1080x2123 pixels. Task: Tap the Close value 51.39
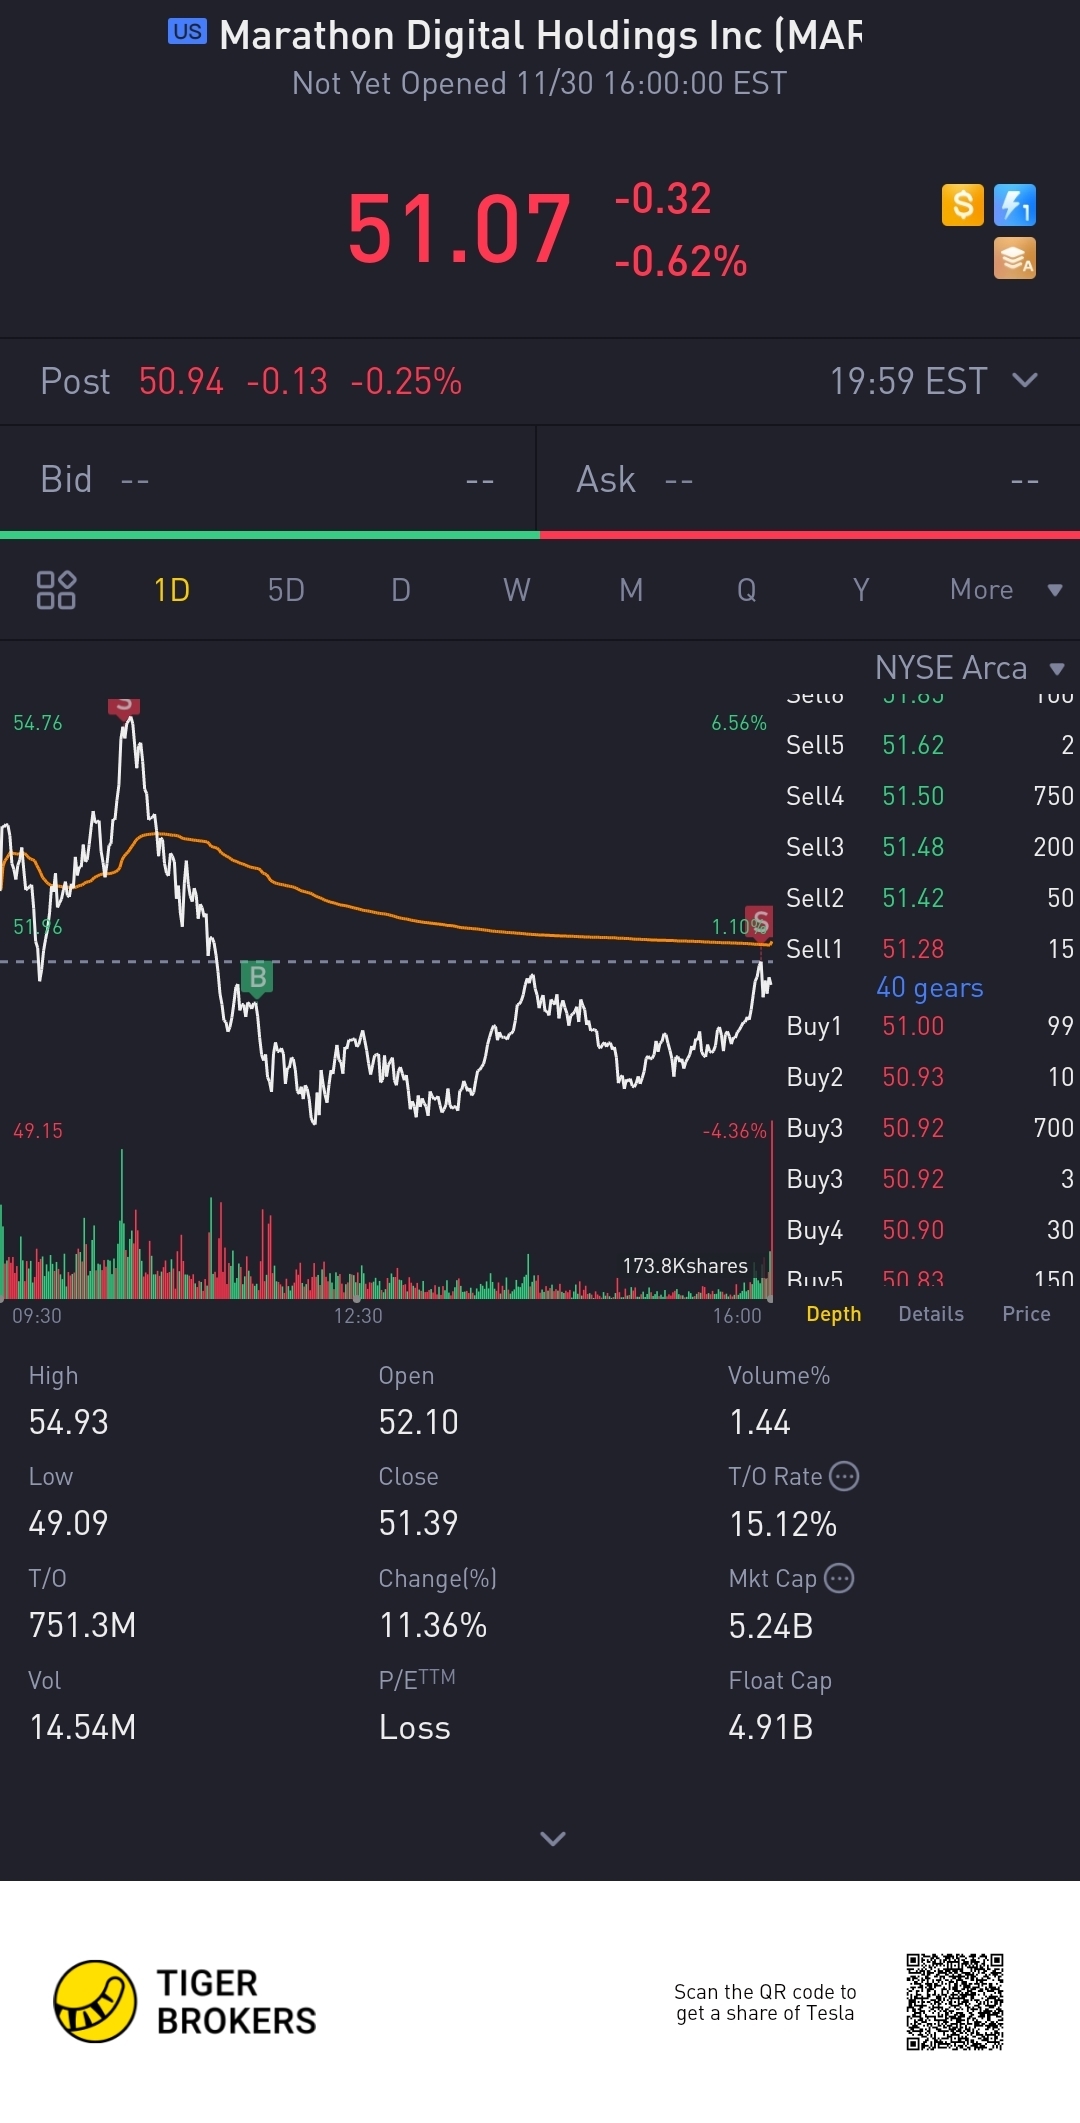click(x=418, y=1523)
